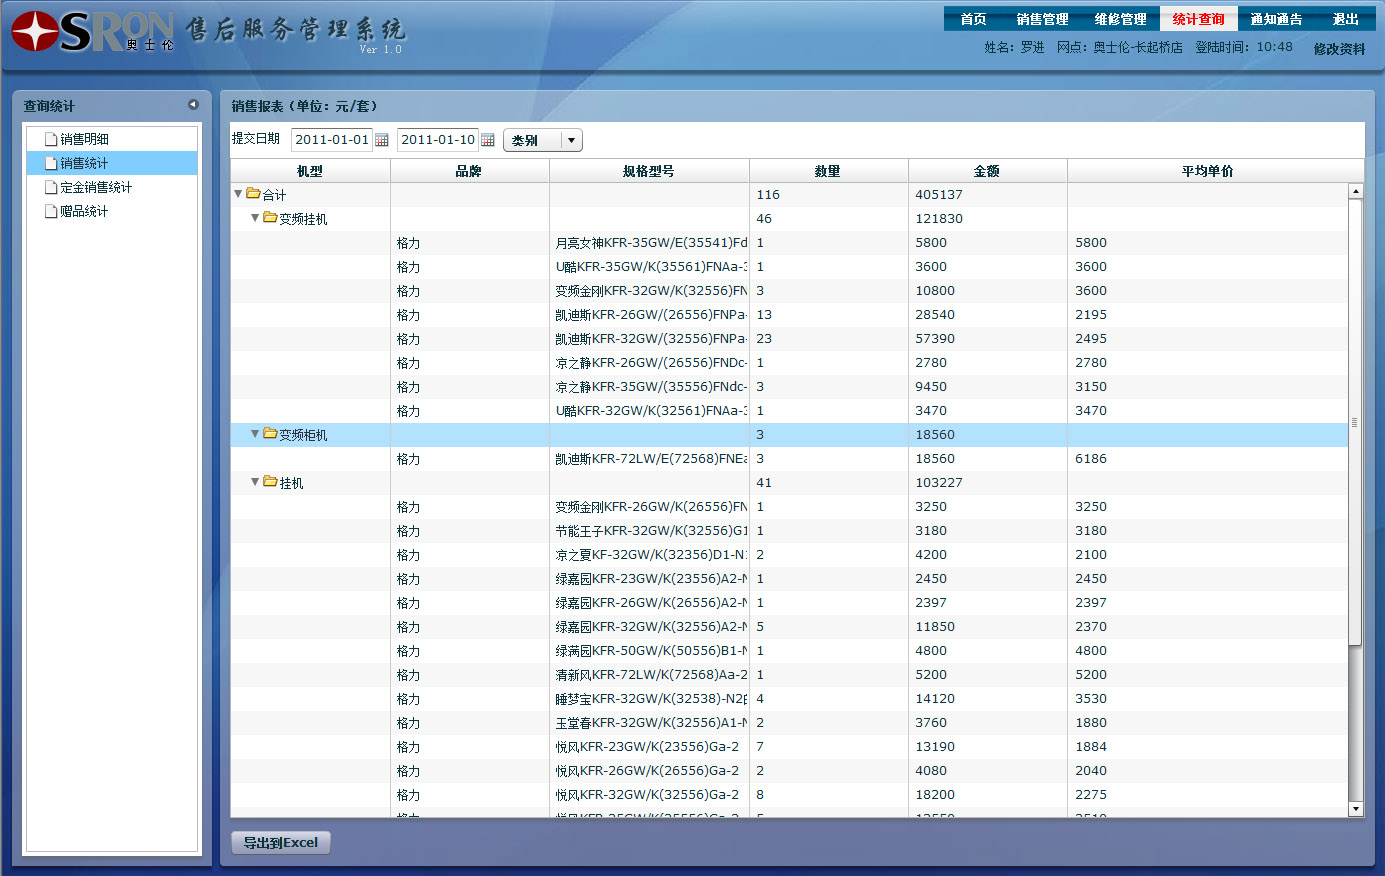The image size is (1385, 876).
Task: Open the 类别 dropdown
Action: pyautogui.click(x=543, y=140)
